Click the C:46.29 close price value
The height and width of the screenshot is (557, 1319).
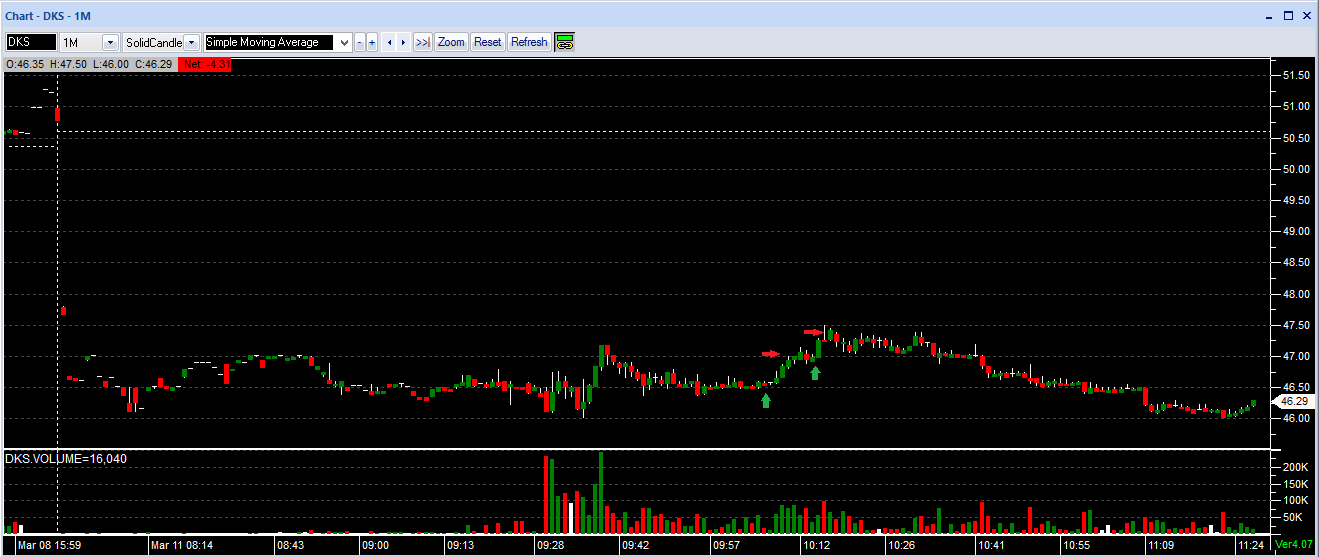(x=154, y=64)
